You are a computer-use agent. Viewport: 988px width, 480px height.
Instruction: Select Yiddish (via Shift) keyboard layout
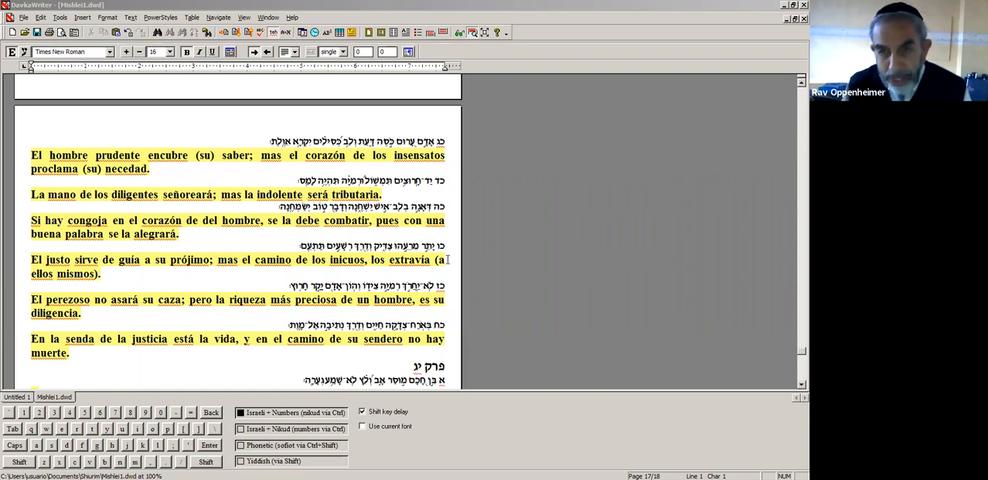pos(291,461)
